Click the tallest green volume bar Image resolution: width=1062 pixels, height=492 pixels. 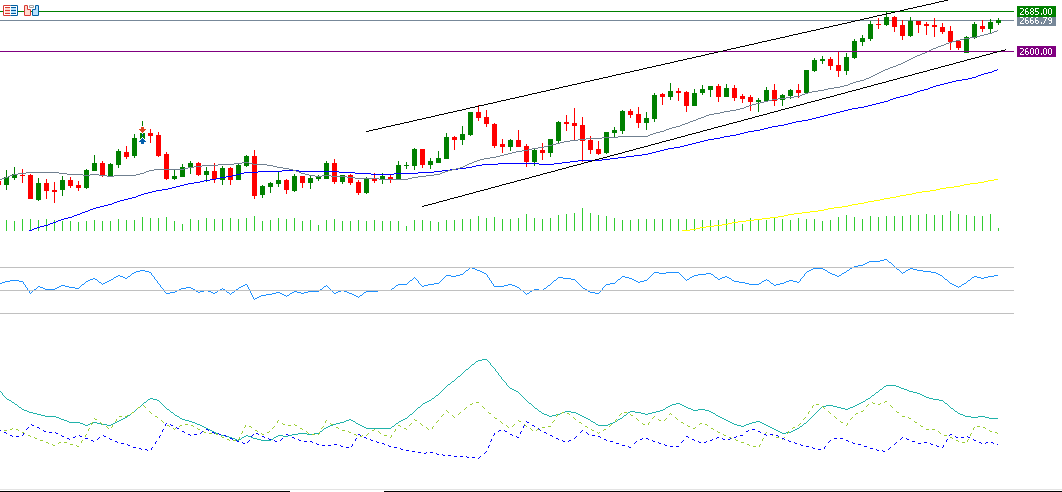[582, 220]
